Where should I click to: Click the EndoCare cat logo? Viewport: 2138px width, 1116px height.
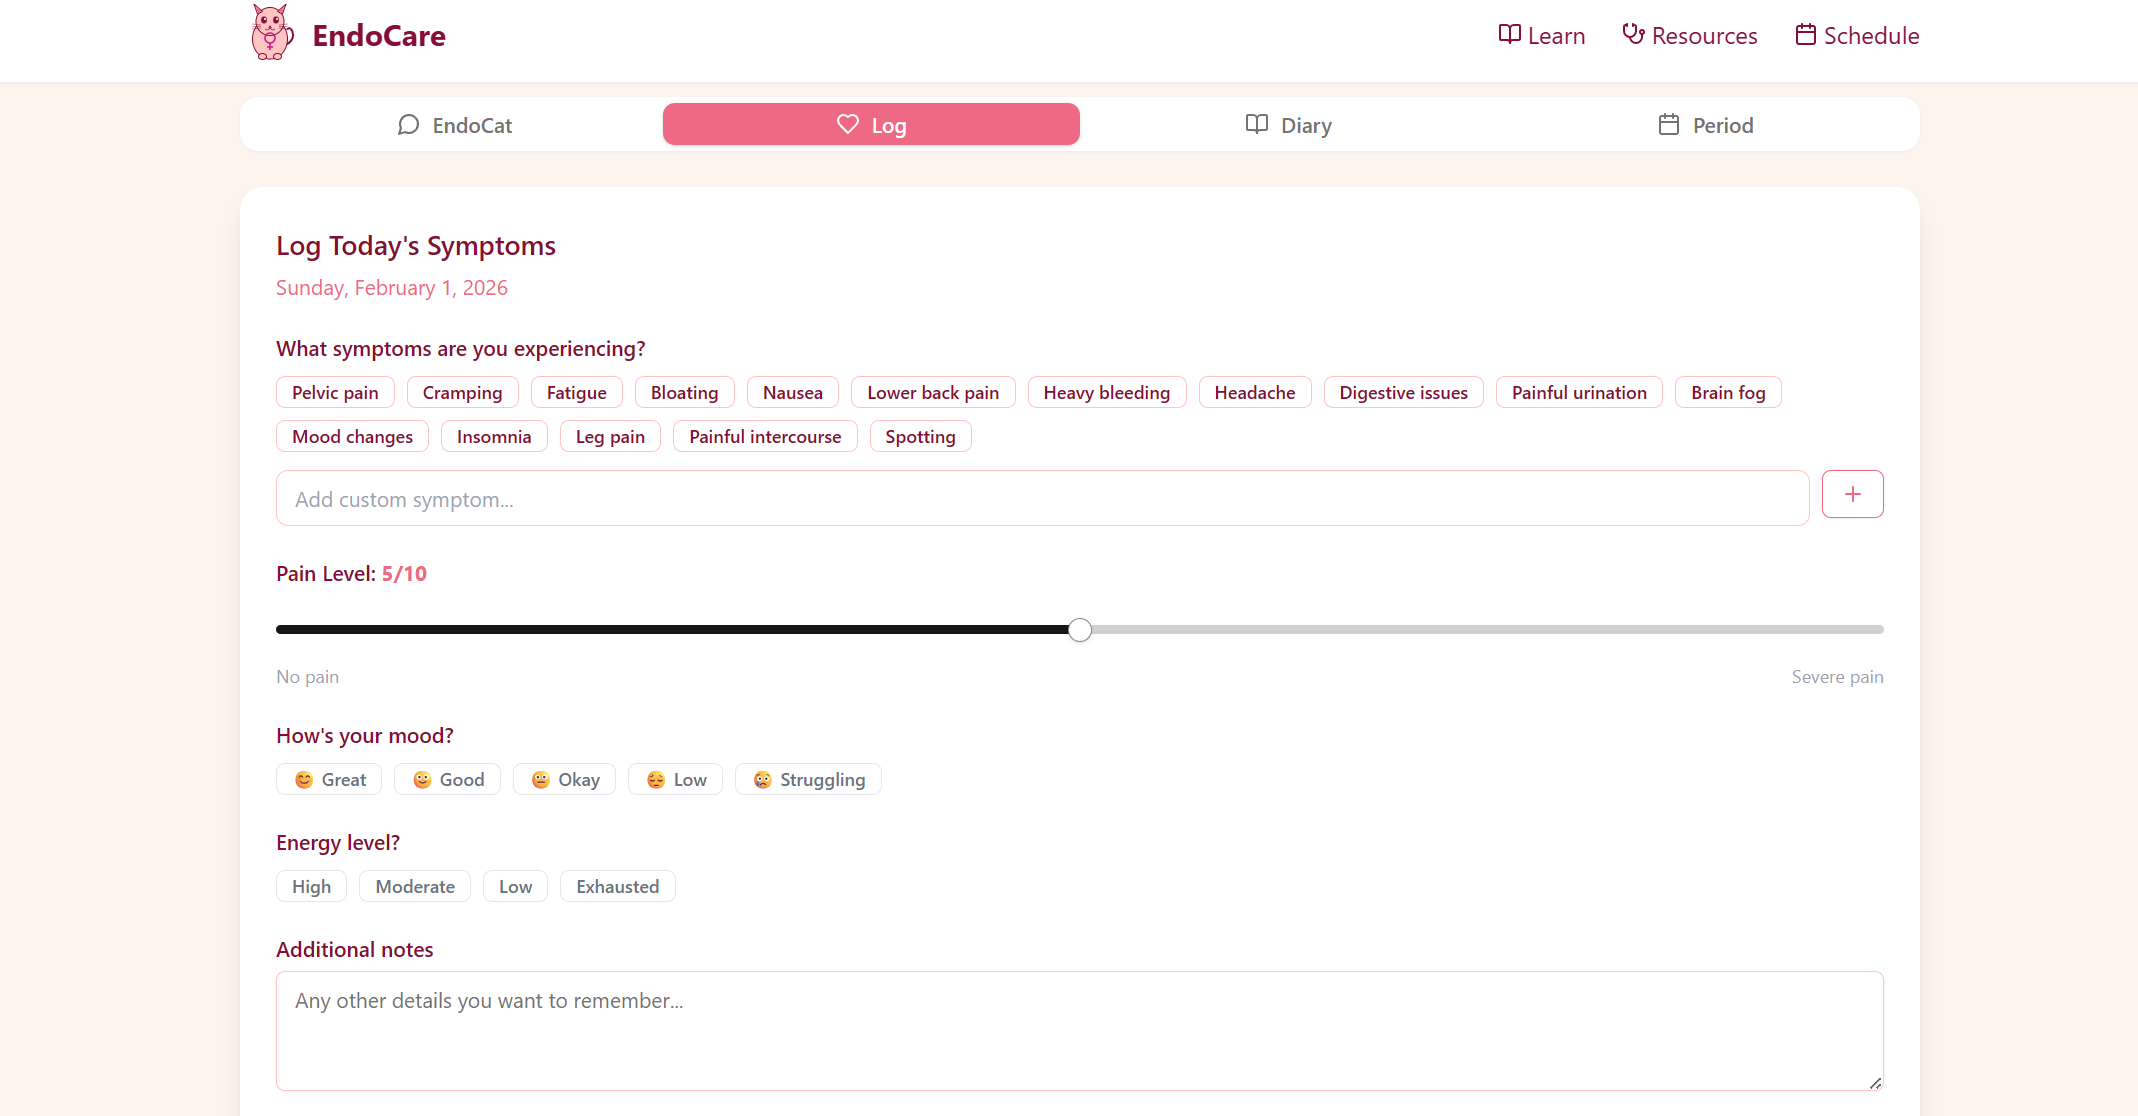pyautogui.click(x=271, y=34)
